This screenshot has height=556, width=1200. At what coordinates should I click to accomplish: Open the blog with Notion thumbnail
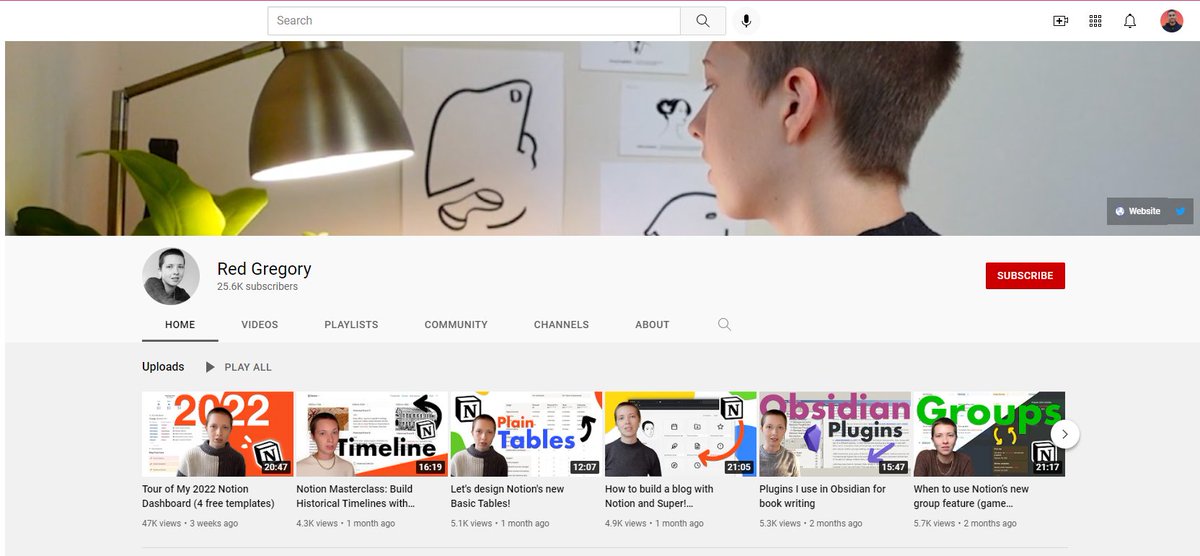pyautogui.click(x=681, y=434)
